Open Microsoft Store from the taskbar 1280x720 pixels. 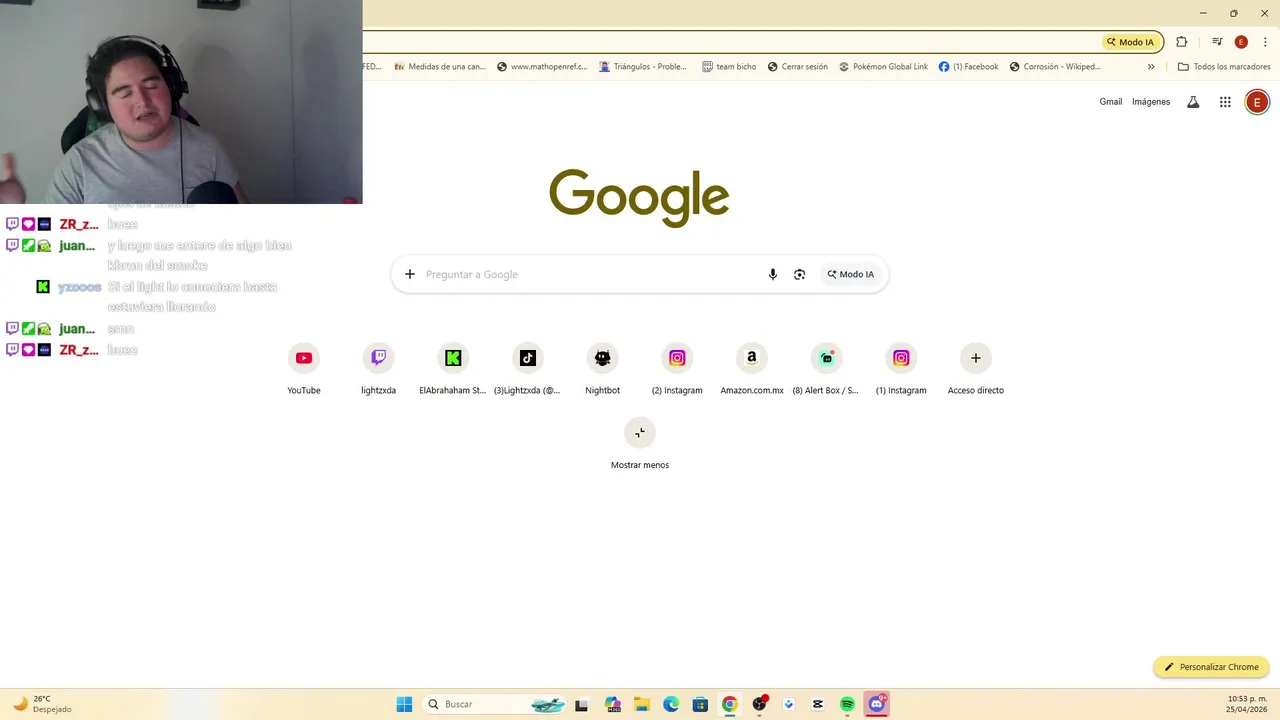click(700, 704)
